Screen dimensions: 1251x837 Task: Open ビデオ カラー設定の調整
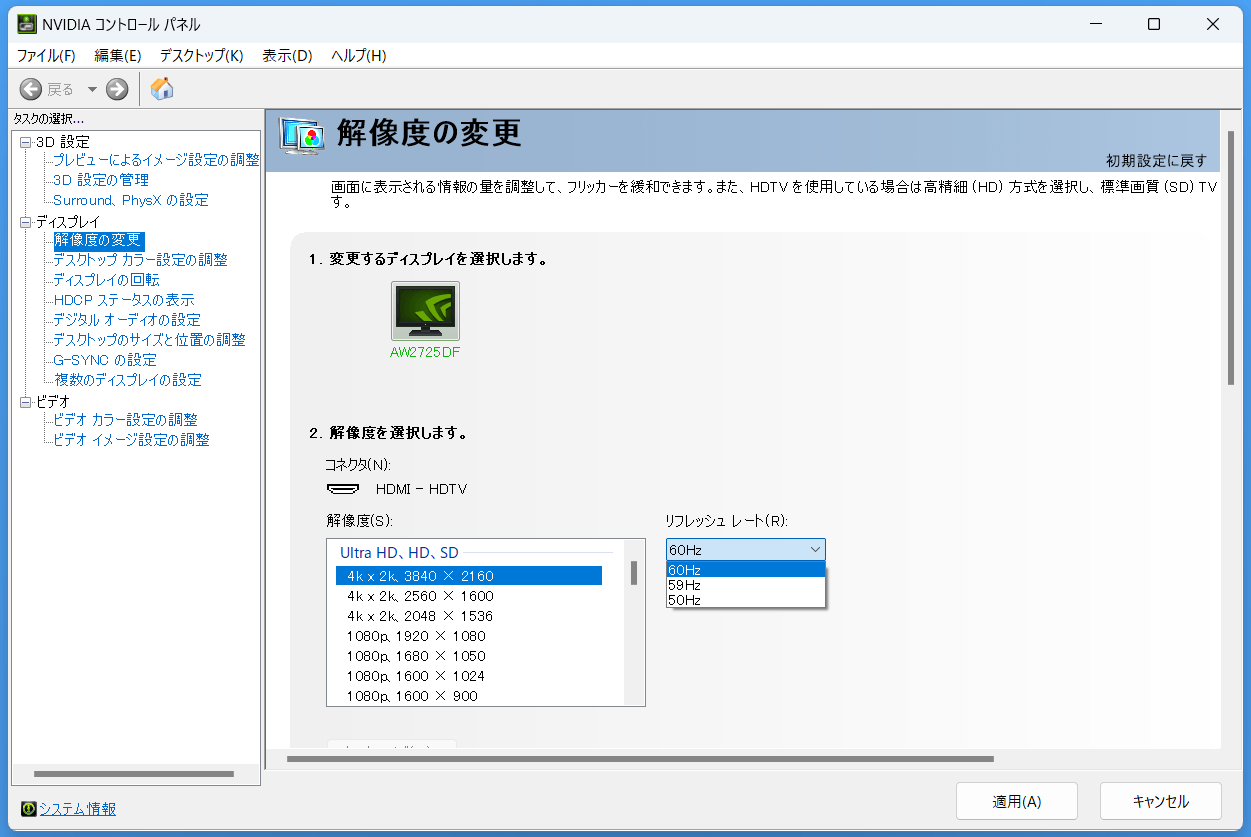pyautogui.click(x=126, y=420)
